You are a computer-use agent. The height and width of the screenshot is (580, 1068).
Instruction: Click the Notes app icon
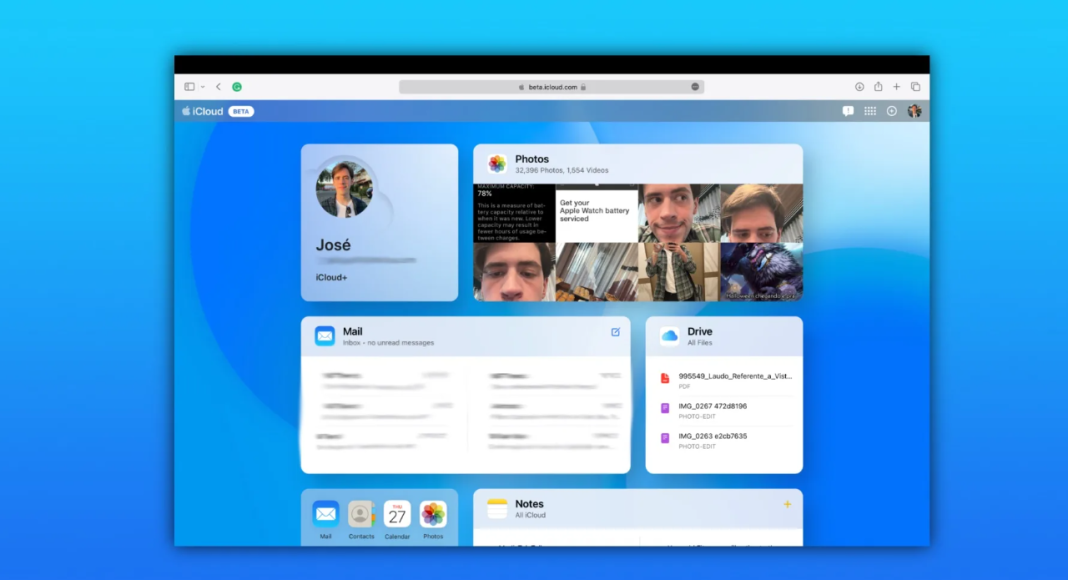[497, 509]
